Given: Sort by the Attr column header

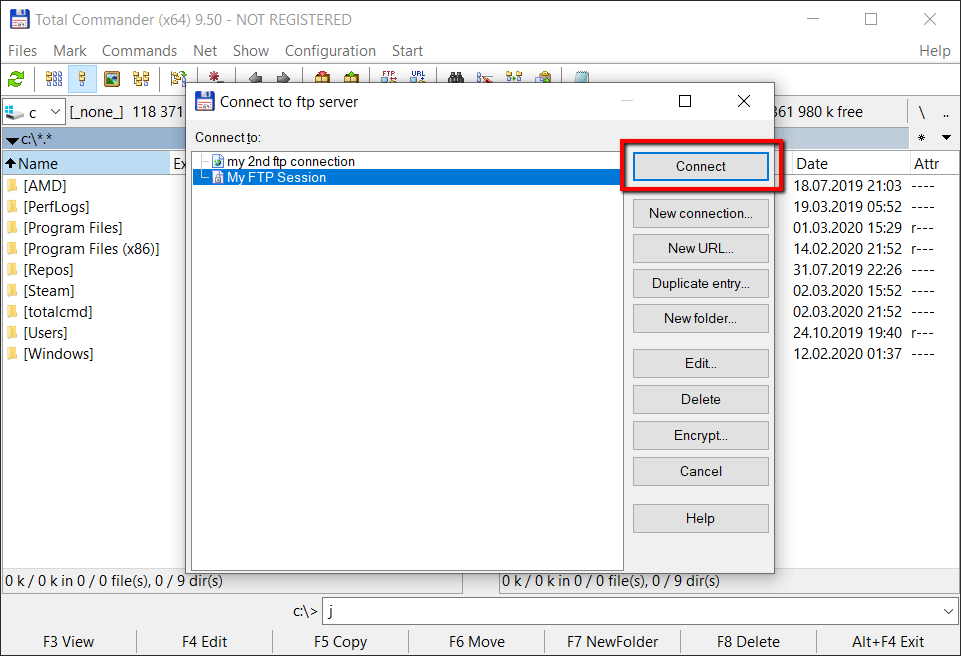Looking at the screenshot, I should coord(932,164).
